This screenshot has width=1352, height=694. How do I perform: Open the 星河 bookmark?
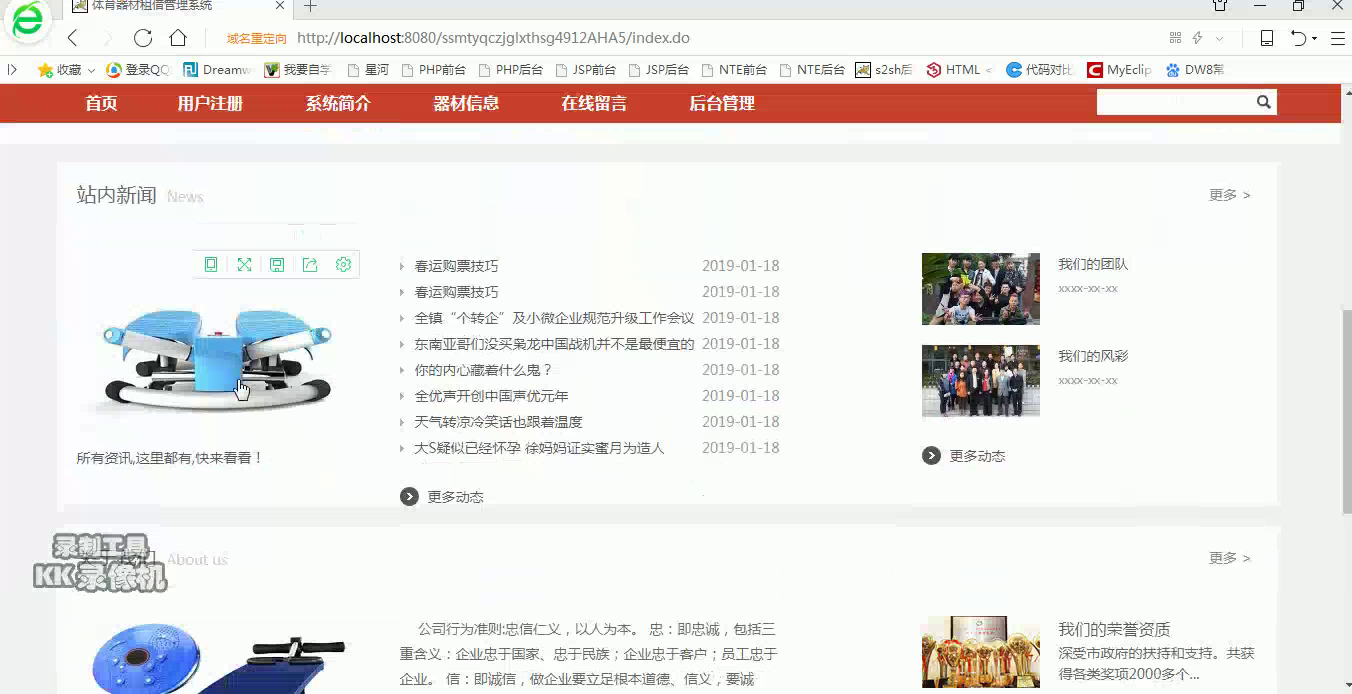[368, 70]
